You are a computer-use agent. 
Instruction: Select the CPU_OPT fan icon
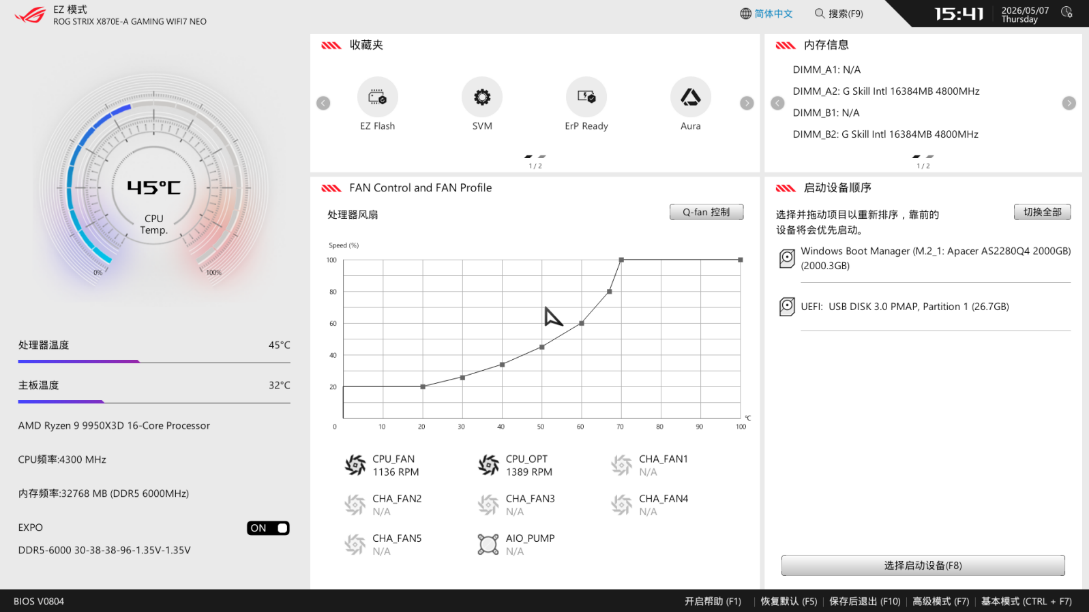pos(488,465)
